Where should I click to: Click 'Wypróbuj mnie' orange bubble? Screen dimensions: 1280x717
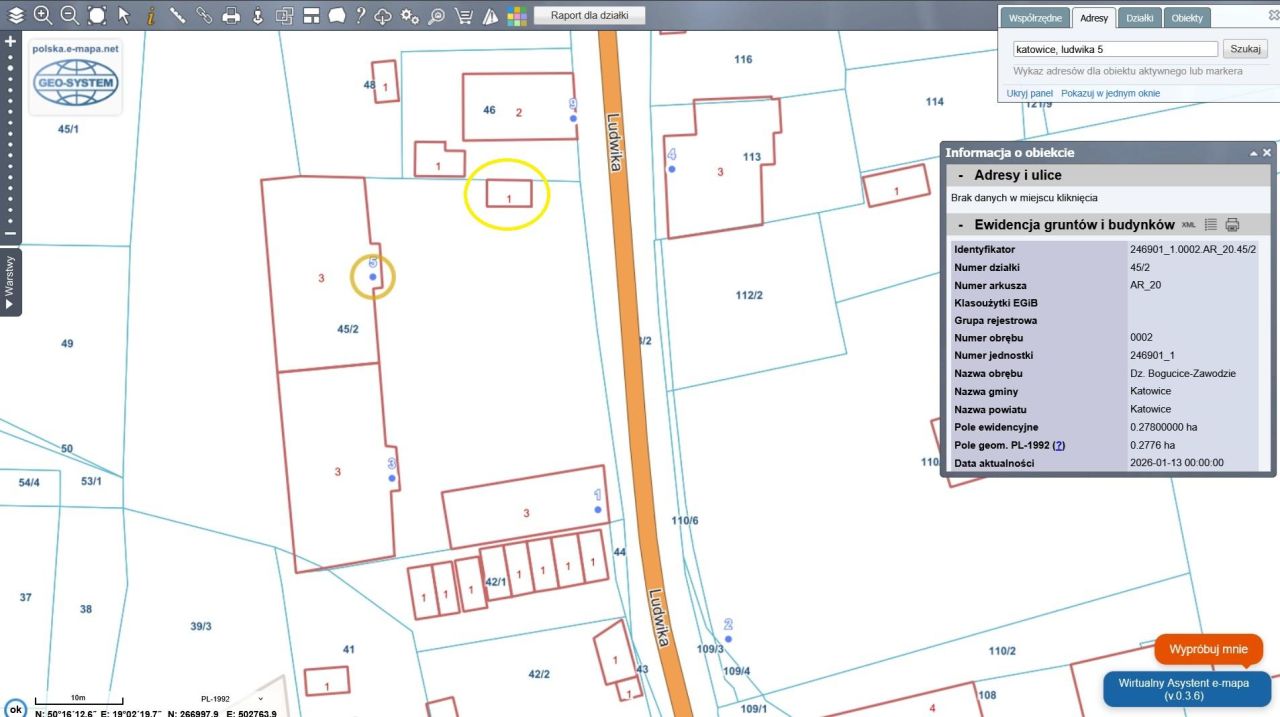[x=1208, y=649]
